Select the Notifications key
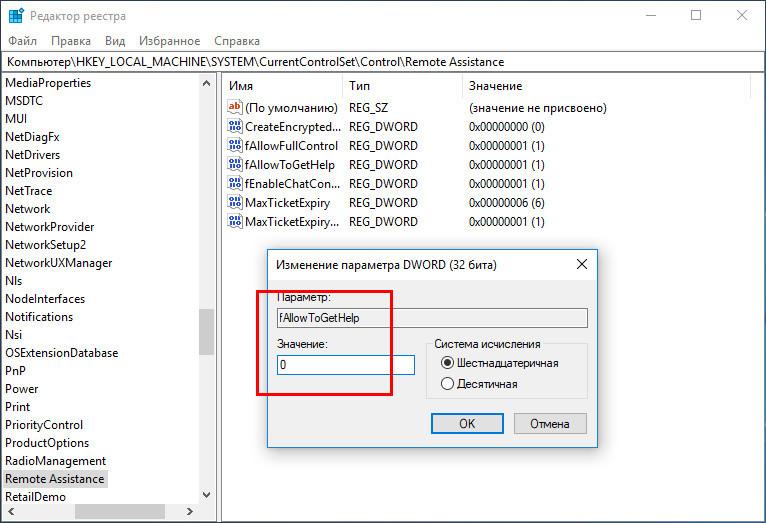Viewport: 766px width, 523px height. pyautogui.click(x=39, y=317)
